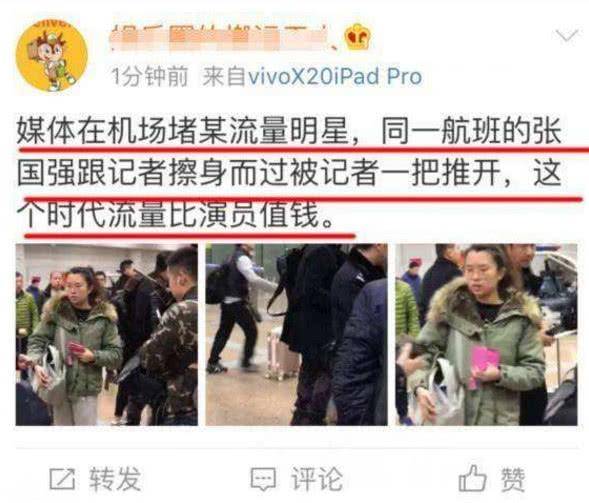
Task: Tap the repost share icon
Action: pos(62,479)
